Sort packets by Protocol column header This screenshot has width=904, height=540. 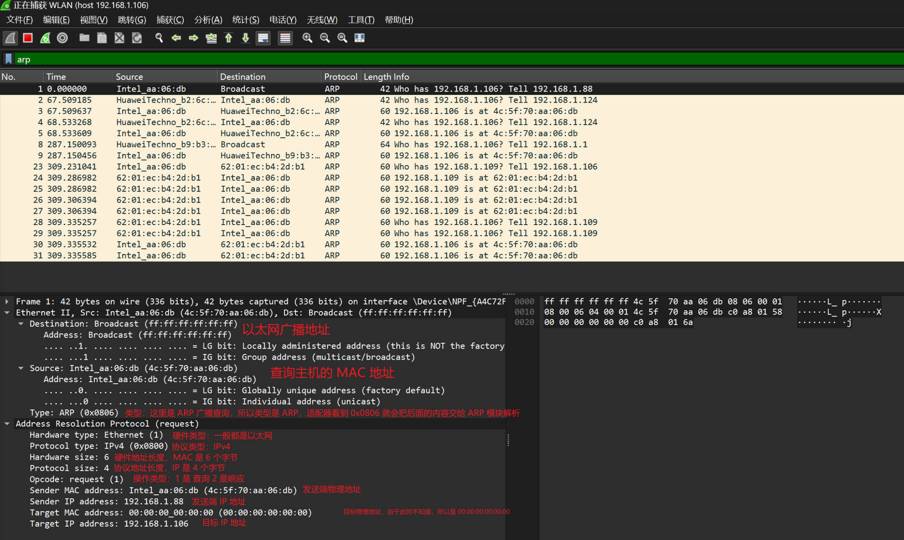pos(340,77)
